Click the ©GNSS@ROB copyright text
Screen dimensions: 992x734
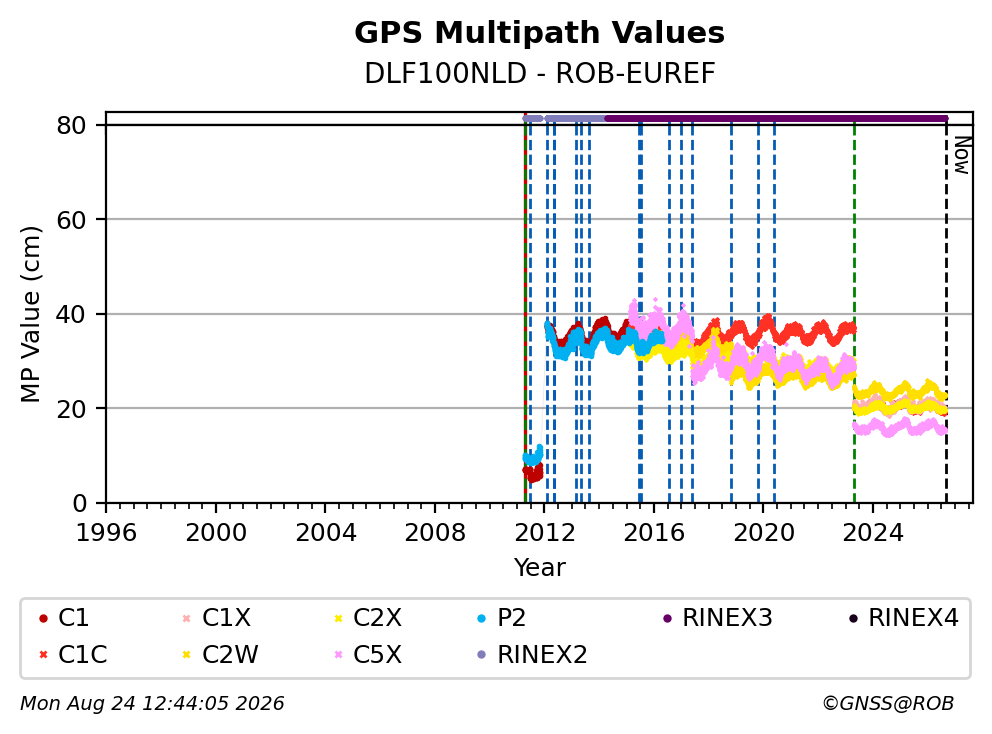(888, 704)
